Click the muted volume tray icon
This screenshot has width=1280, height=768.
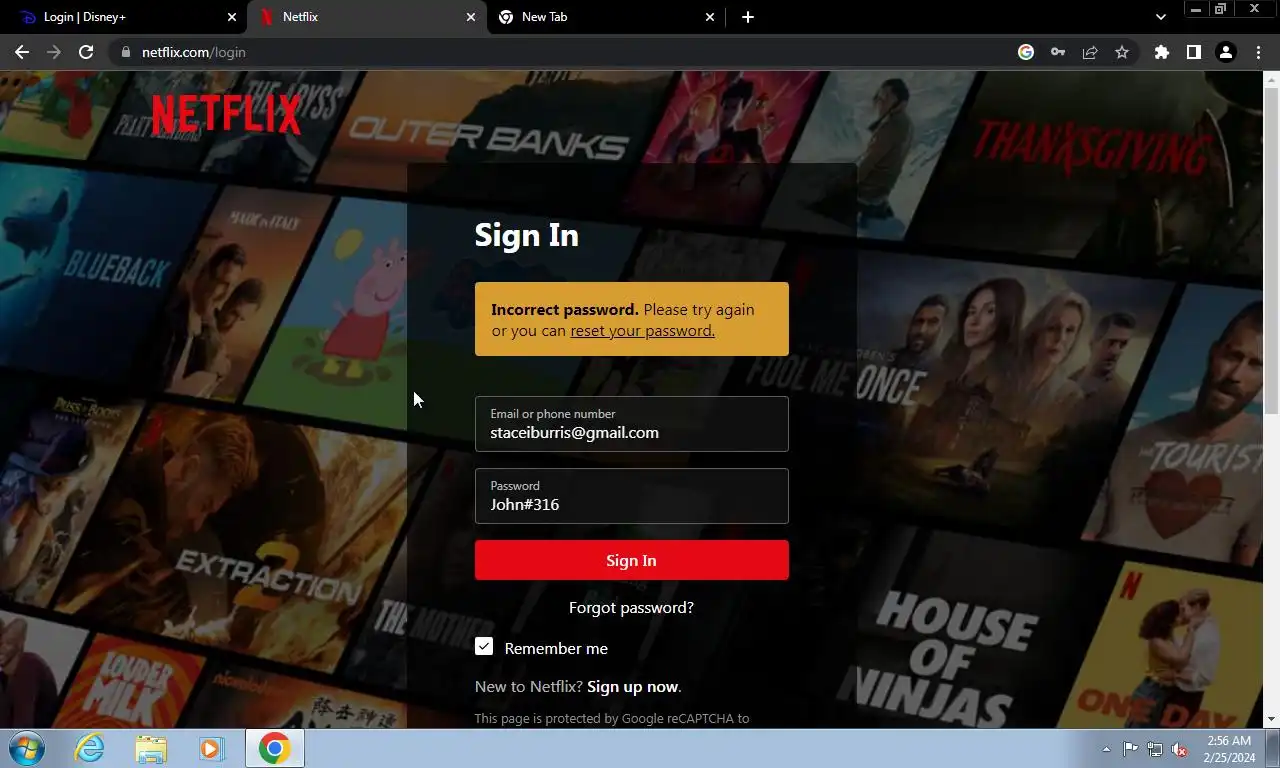coord(1179,749)
